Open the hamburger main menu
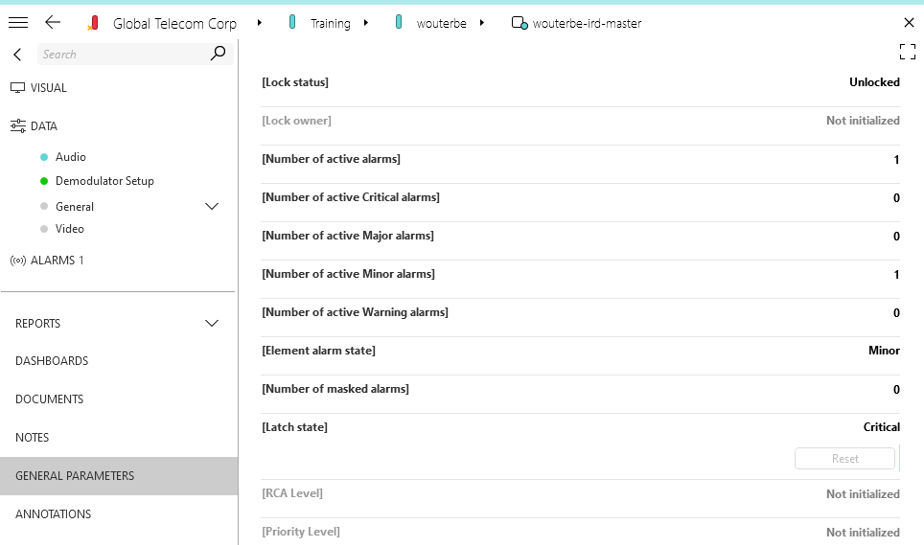 coord(18,22)
